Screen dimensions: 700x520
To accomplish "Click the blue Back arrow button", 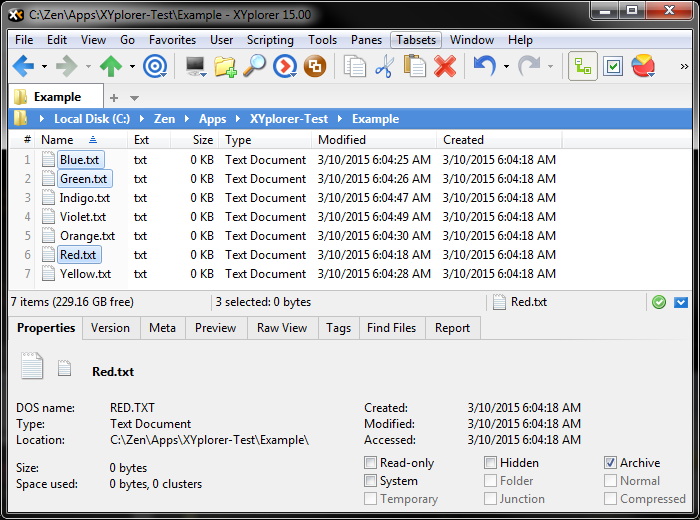I will tap(22, 67).
